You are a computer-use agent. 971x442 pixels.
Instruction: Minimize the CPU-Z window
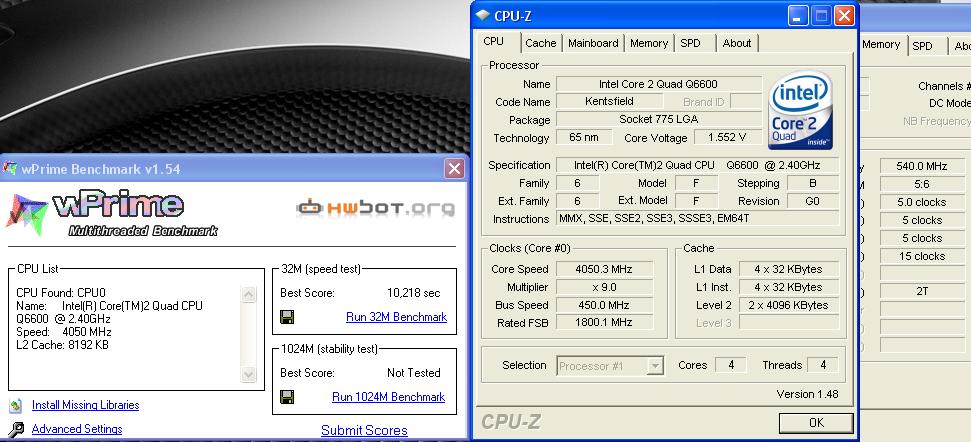798,16
